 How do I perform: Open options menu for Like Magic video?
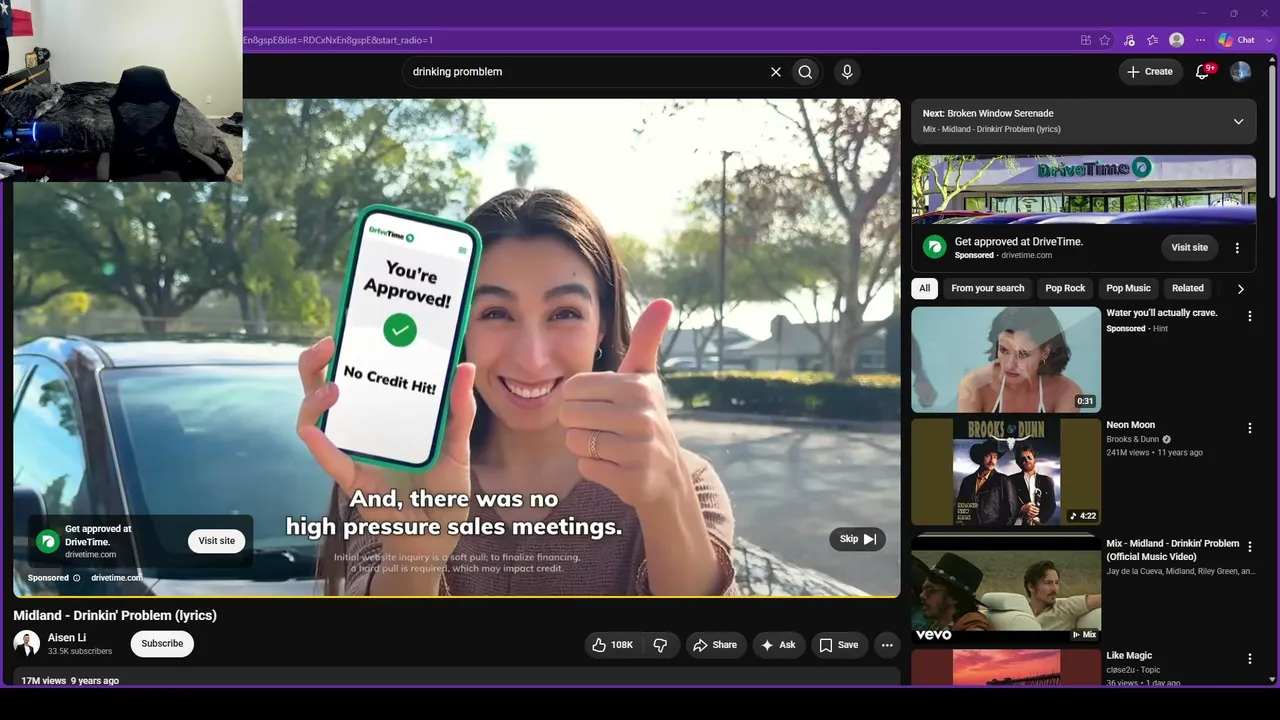1249,659
